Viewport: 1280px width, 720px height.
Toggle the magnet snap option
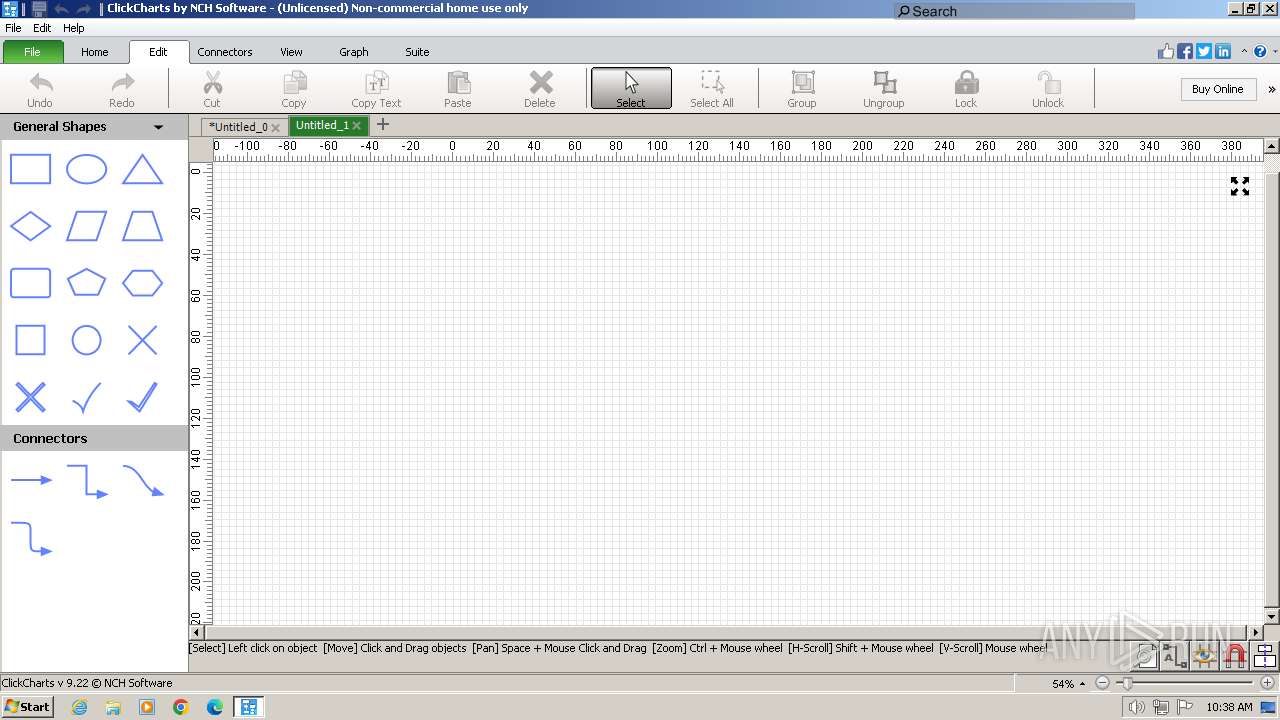[x=1235, y=656]
